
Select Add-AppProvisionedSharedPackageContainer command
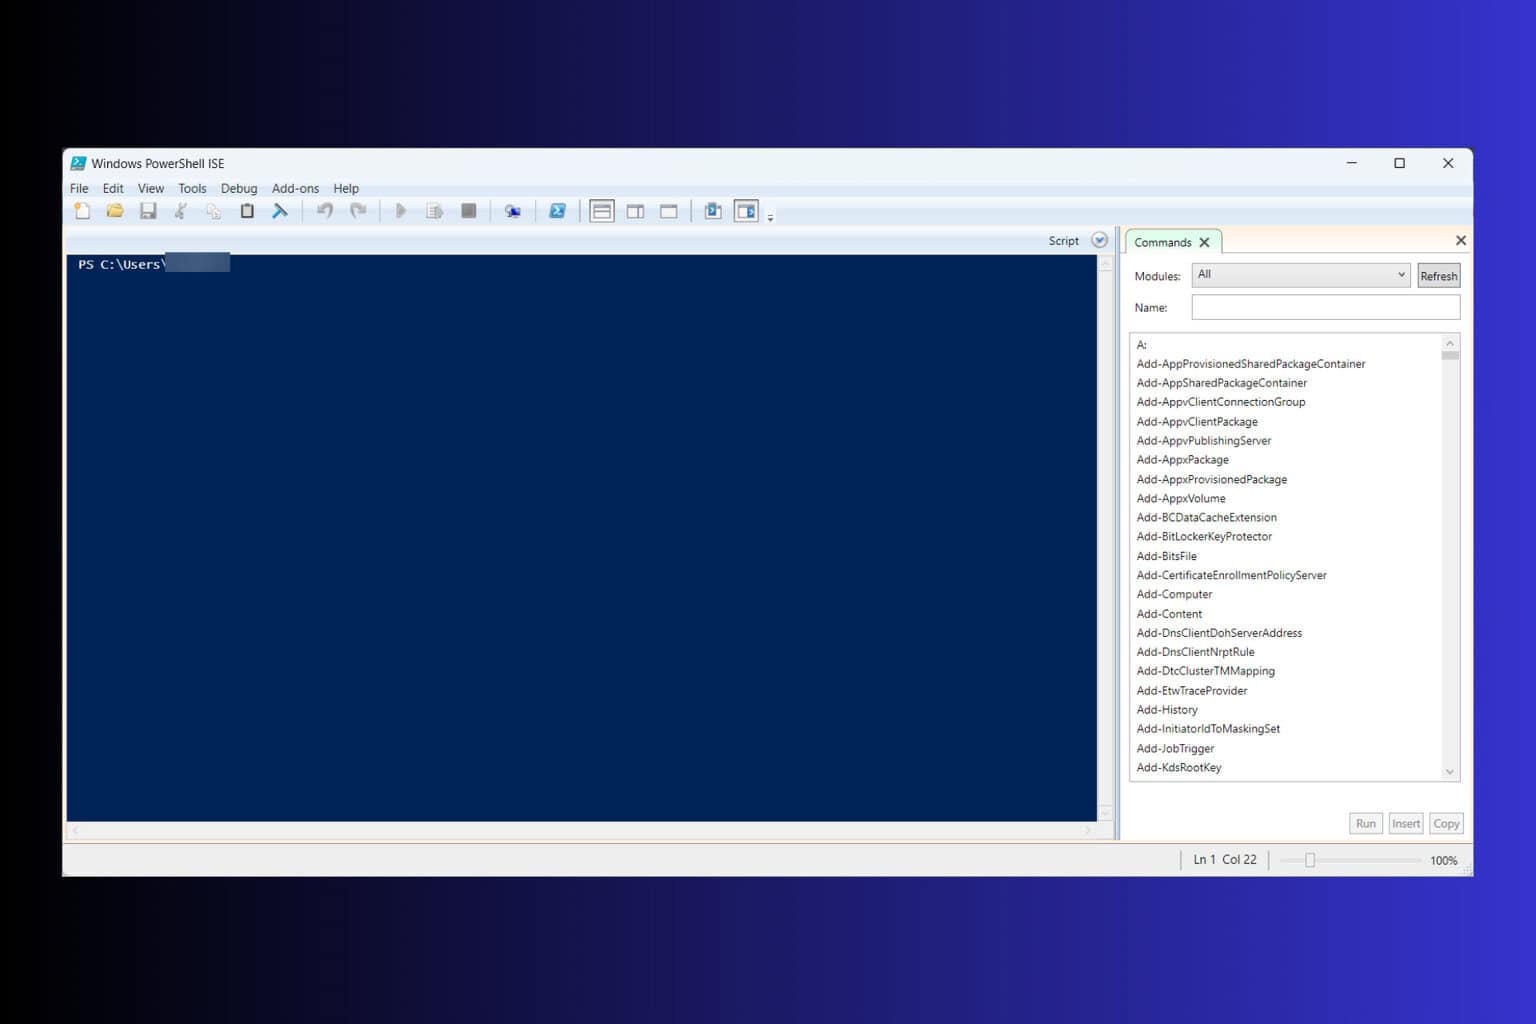[x=1251, y=364]
